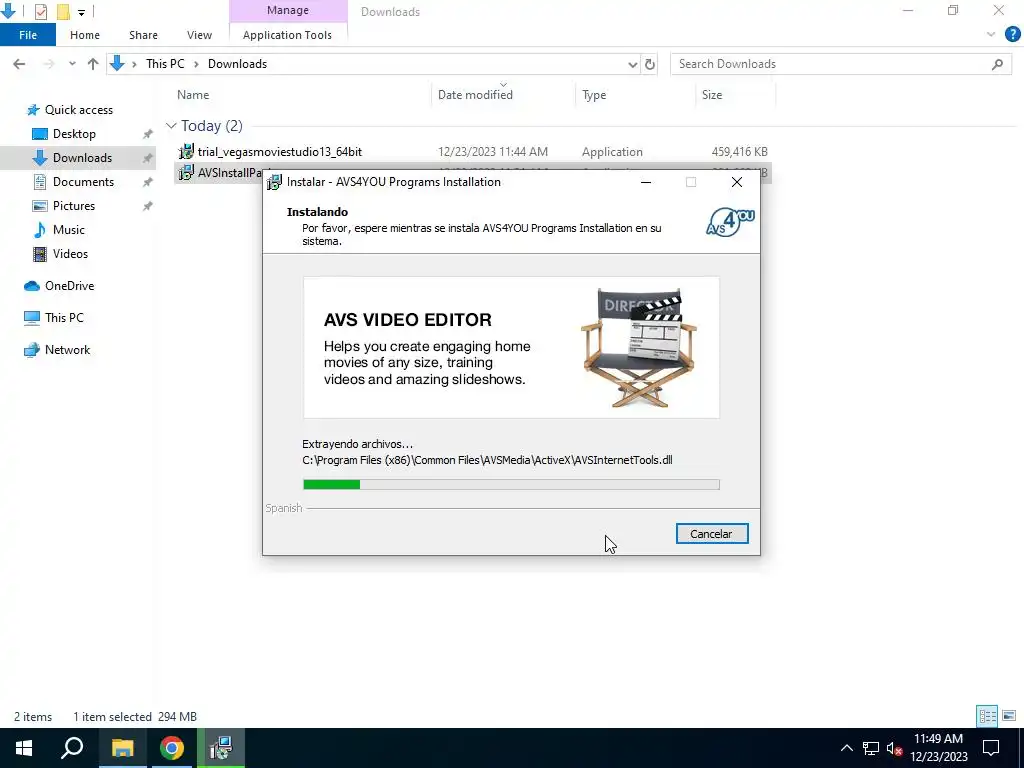
Task: Click the network tray icon
Action: click(871, 748)
